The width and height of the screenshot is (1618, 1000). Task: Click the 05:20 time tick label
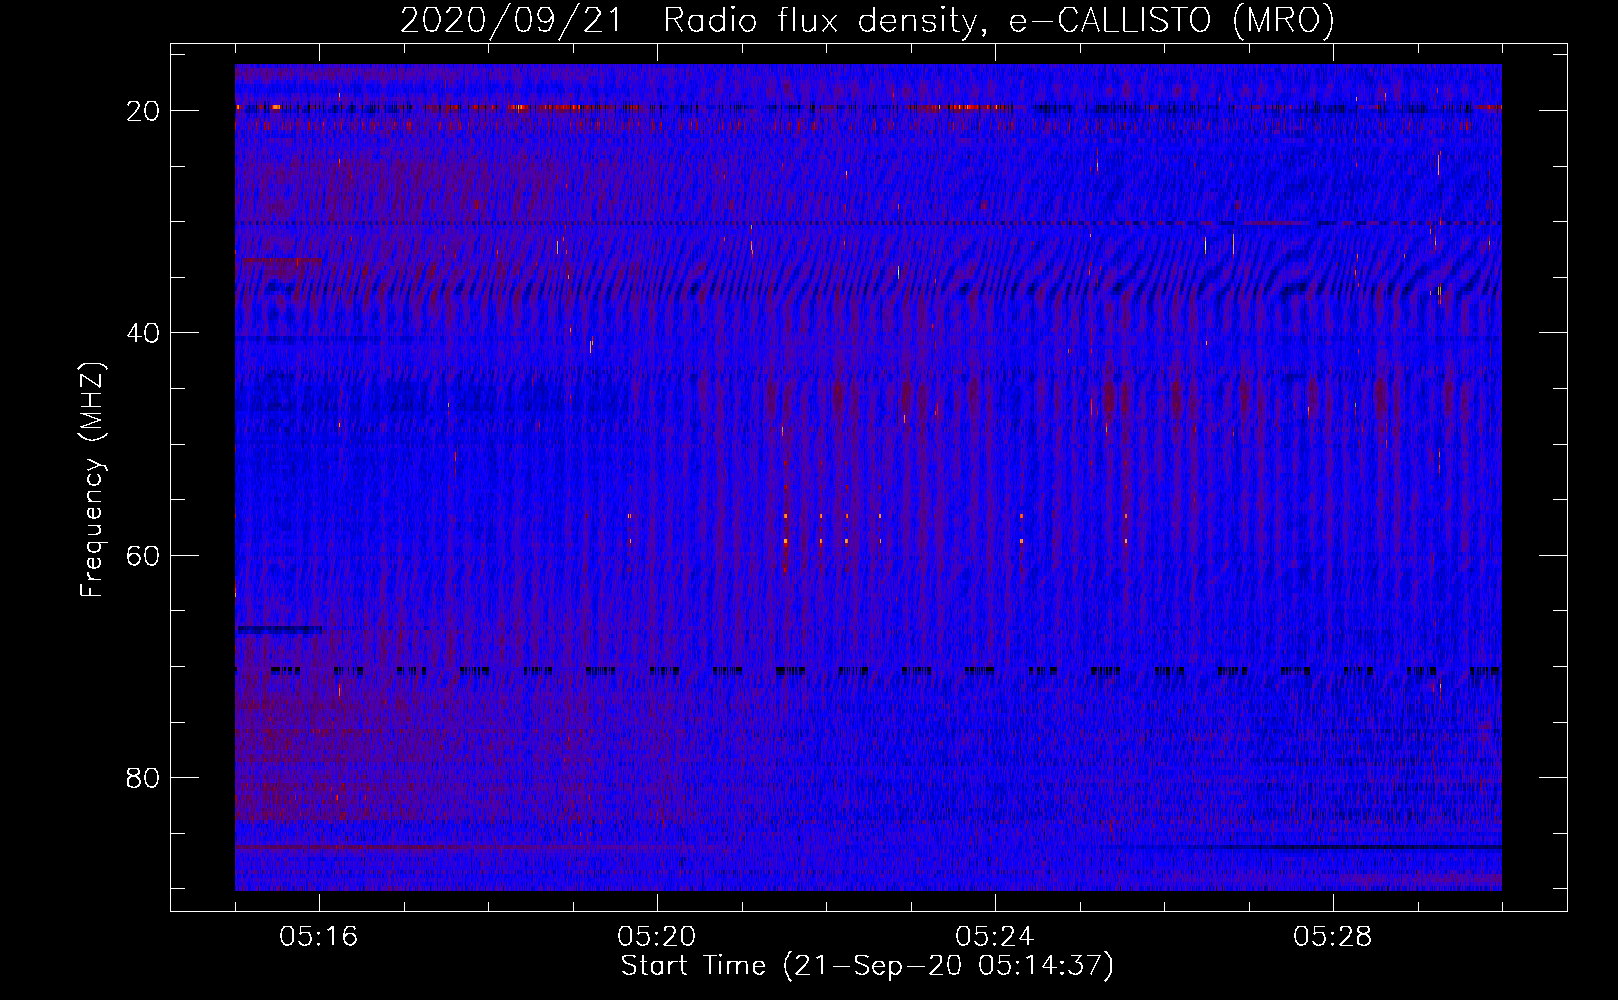click(657, 937)
